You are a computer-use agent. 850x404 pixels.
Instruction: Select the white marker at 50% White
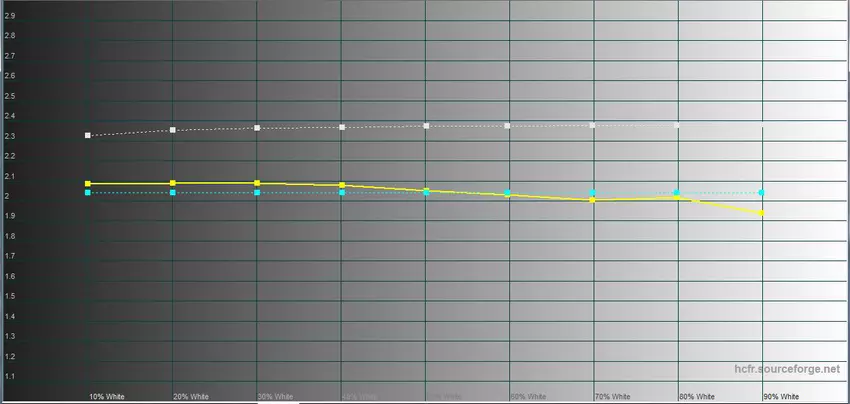[425, 126]
